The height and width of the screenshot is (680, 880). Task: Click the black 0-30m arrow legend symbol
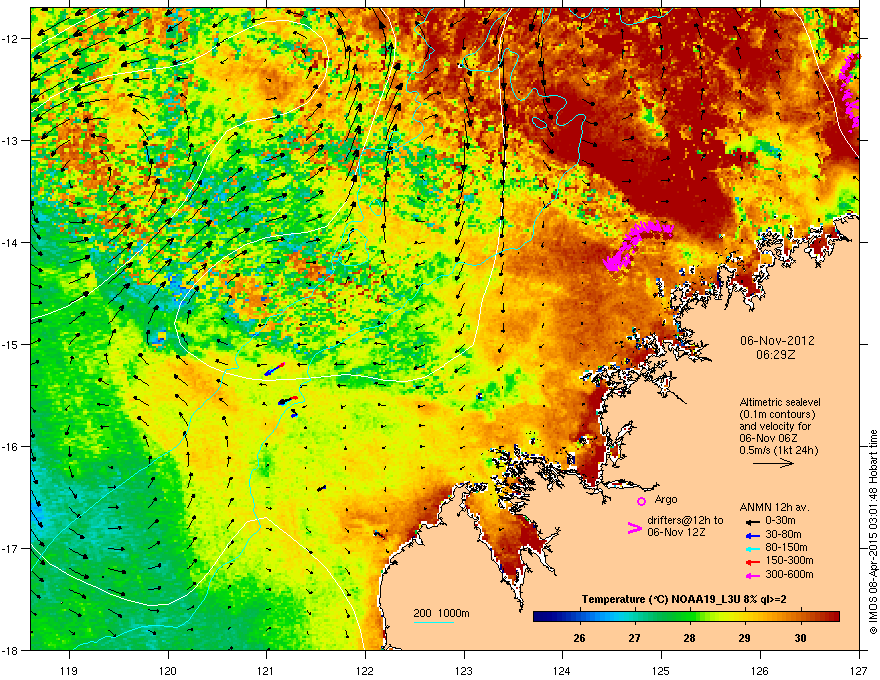tap(753, 521)
